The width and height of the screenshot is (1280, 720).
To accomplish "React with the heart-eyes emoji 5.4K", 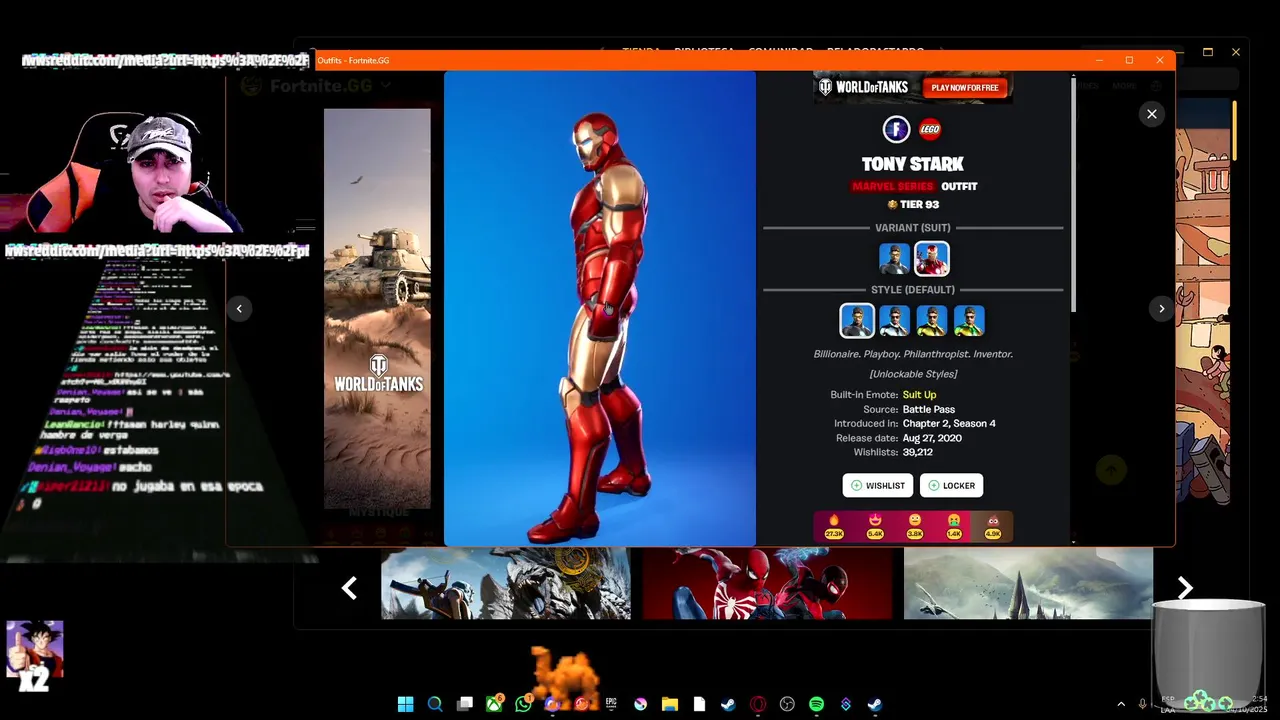I will 875,526.
